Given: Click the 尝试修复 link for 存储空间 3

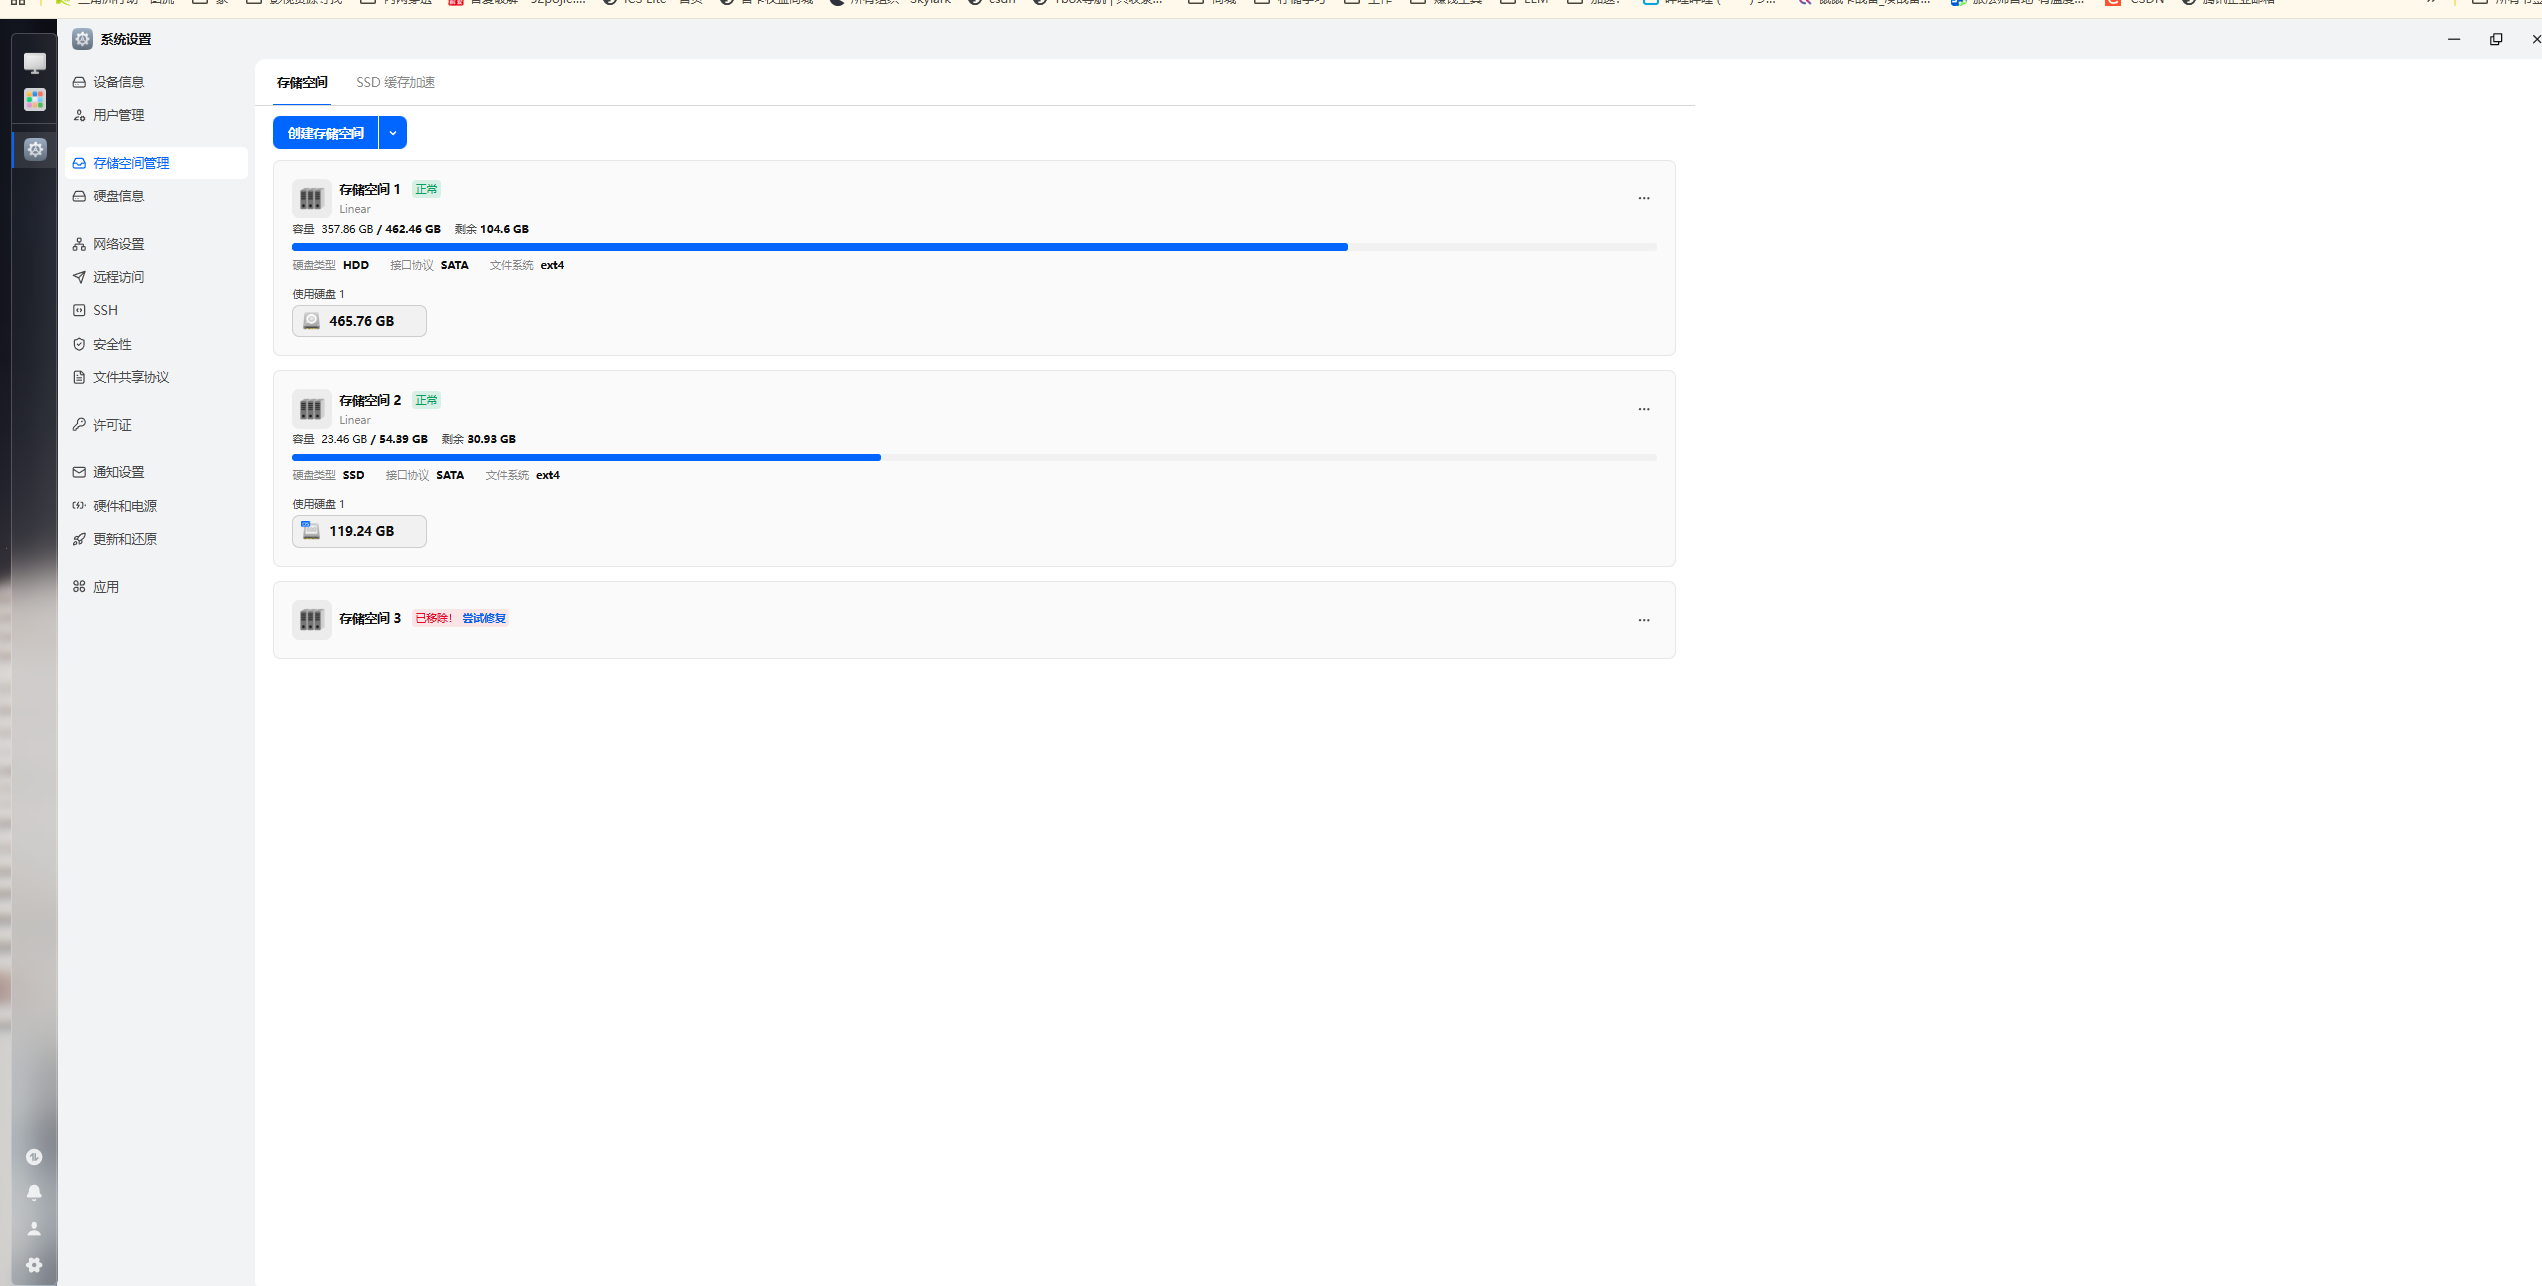Looking at the screenshot, I should click(484, 618).
